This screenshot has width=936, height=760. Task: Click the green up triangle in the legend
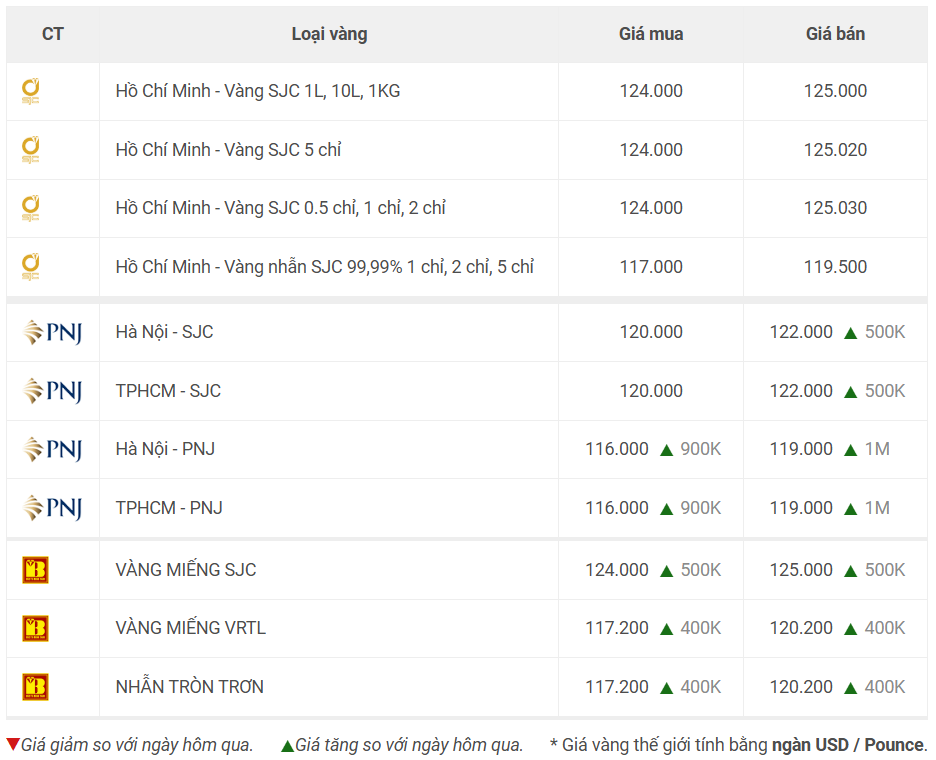pyautogui.click(x=288, y=745)
